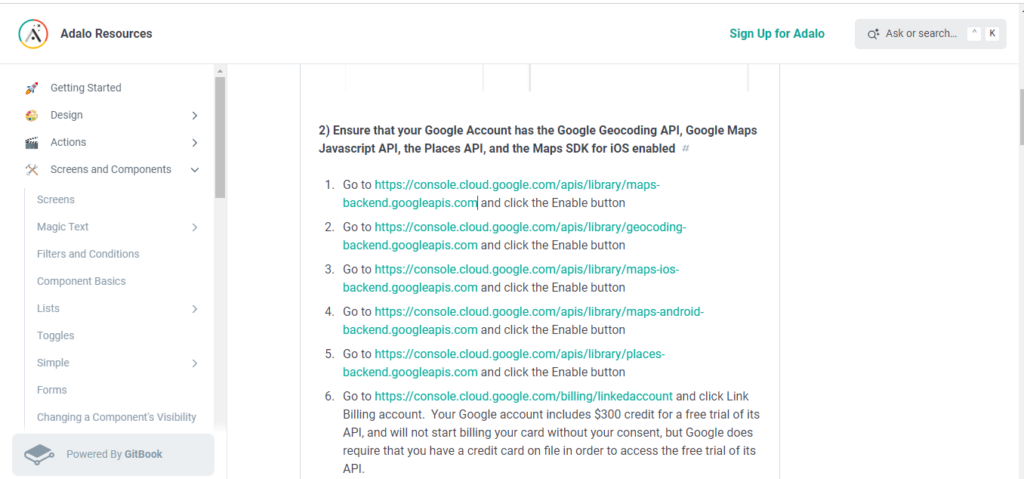
Task: Click the palette icon beside Design
Action: (31, 115)
